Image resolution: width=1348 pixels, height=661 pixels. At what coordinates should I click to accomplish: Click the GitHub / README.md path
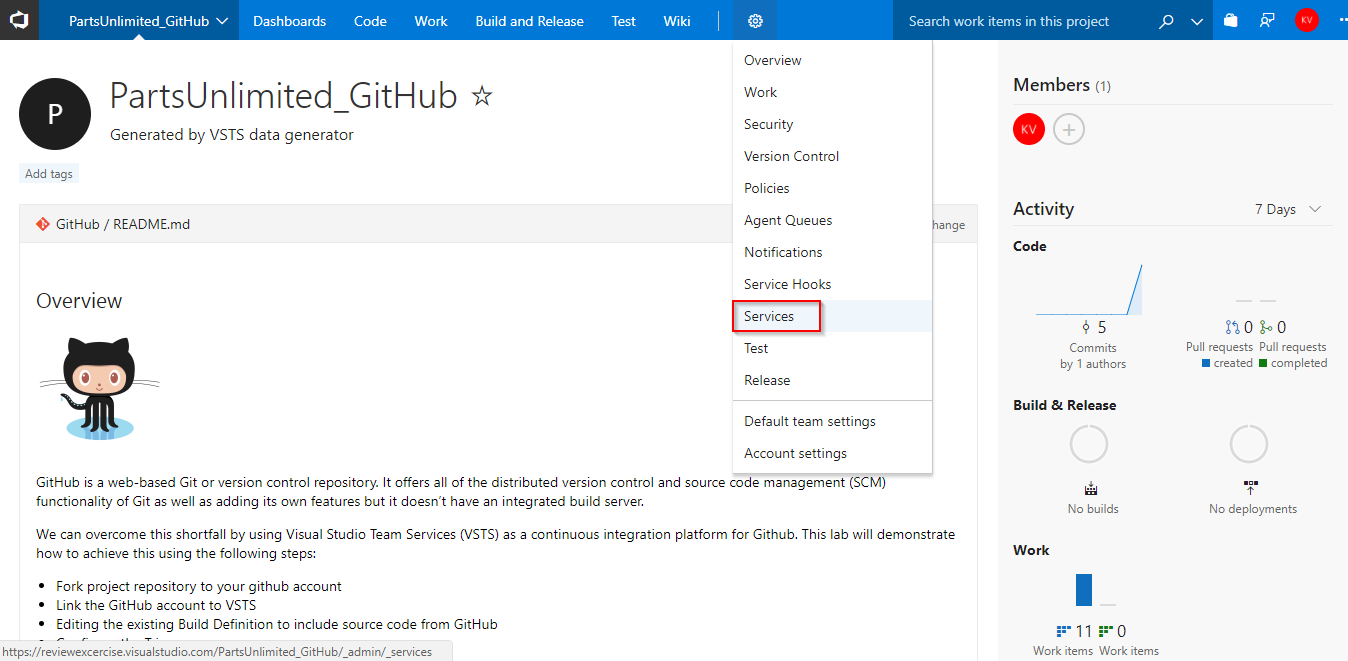(x=123, y=224)
